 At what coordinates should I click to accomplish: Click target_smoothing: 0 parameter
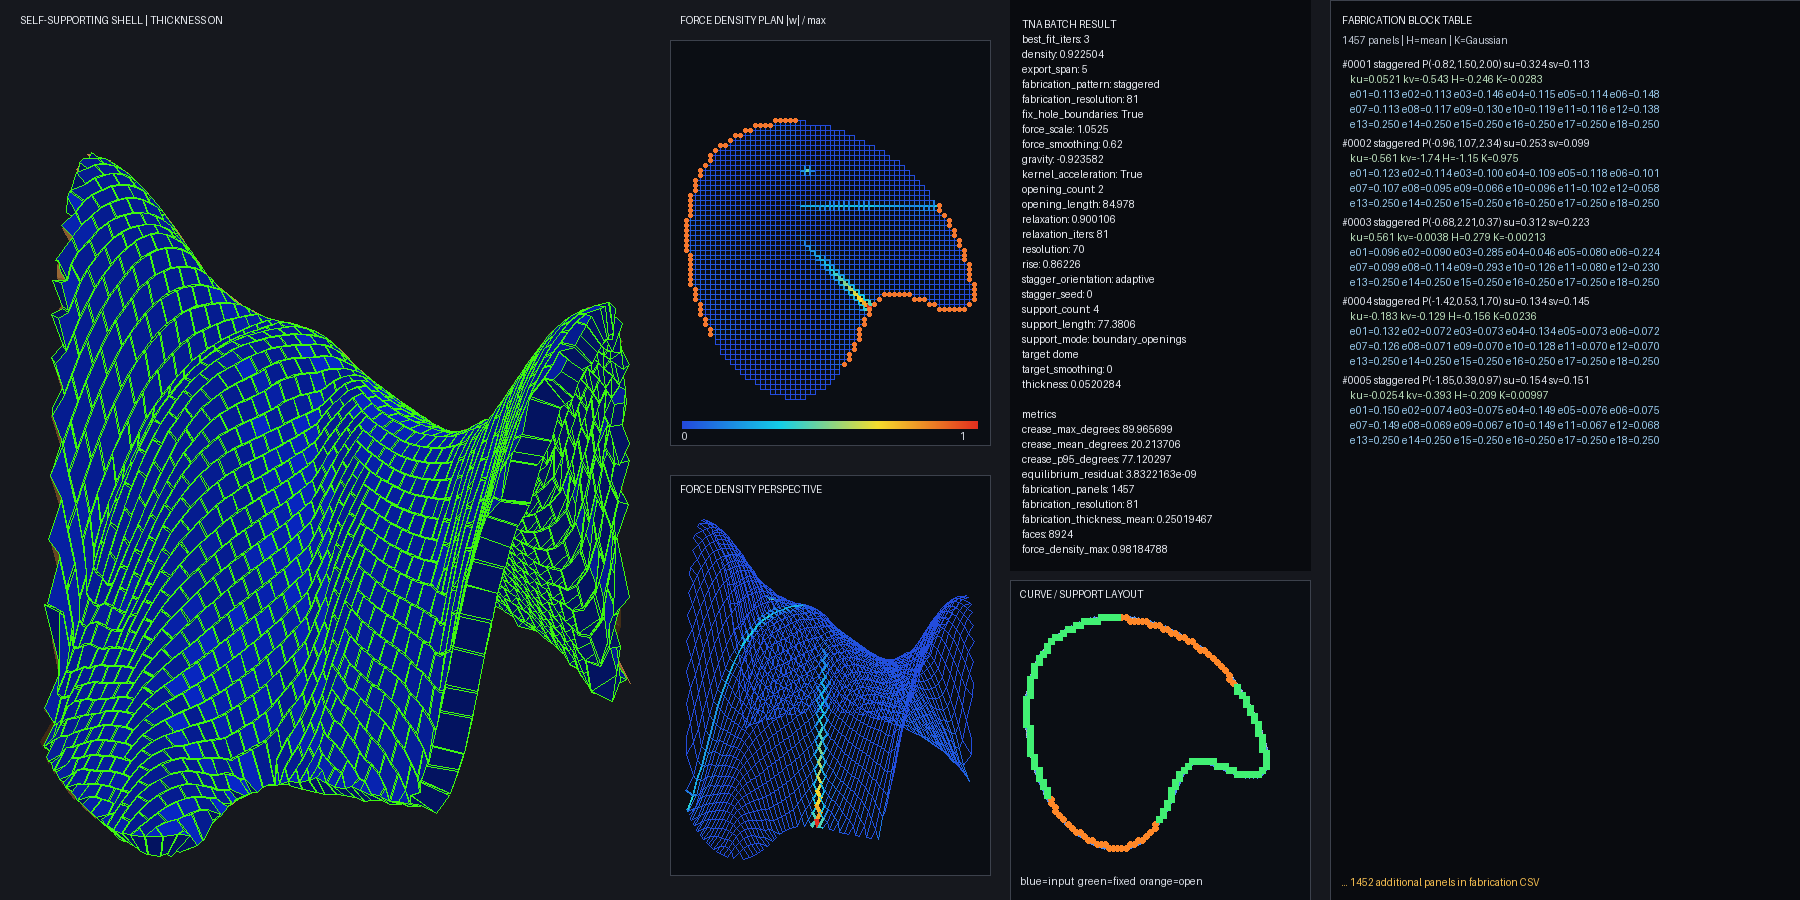tap(1067, 369)
